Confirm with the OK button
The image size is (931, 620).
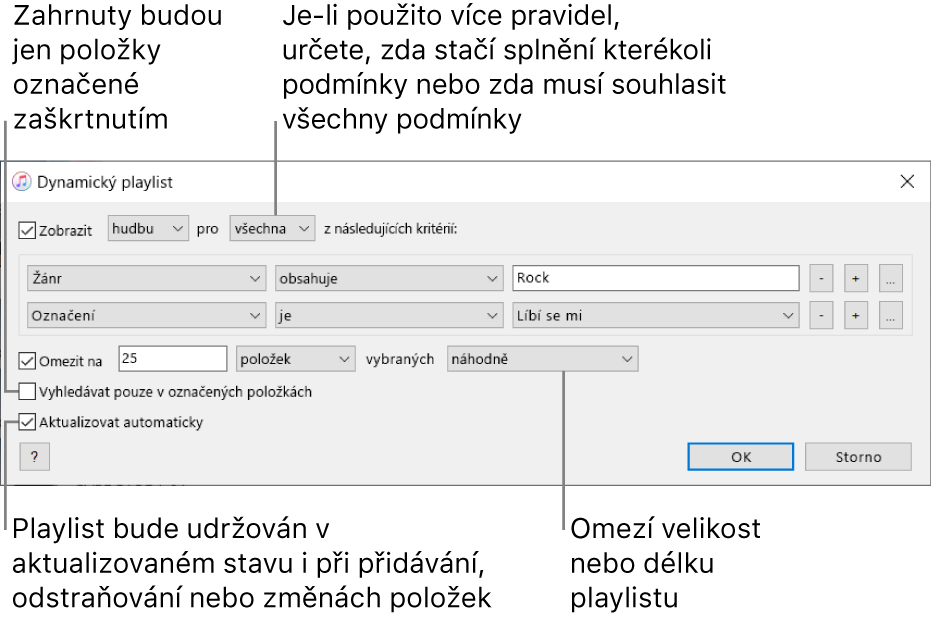click(x=740, y=457)
